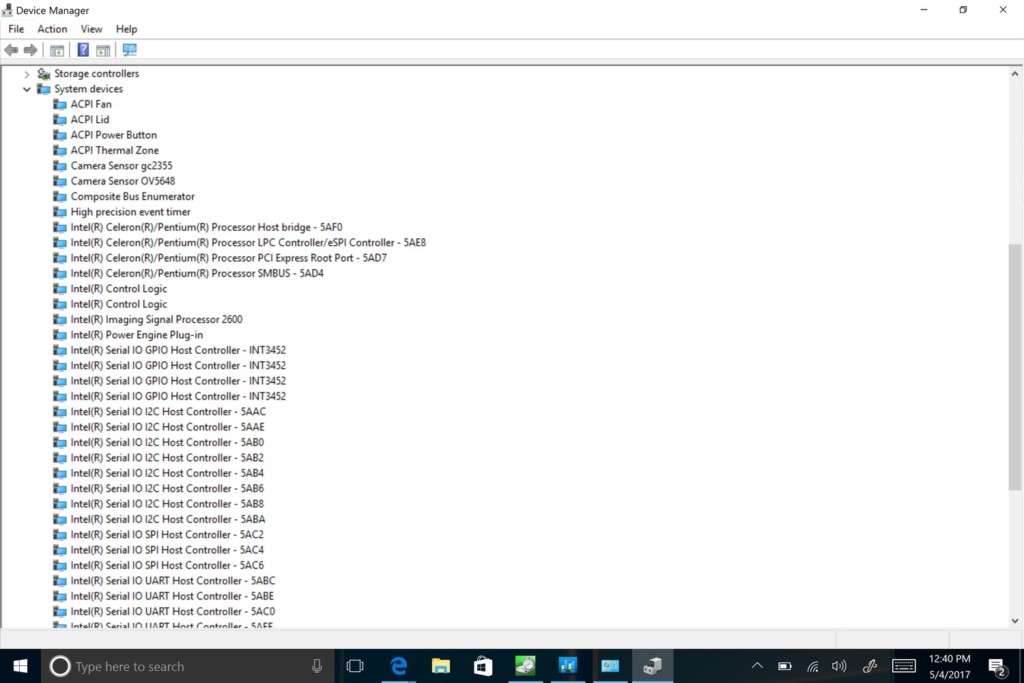Click the Cortana microphone icon

tap(317, 666)
